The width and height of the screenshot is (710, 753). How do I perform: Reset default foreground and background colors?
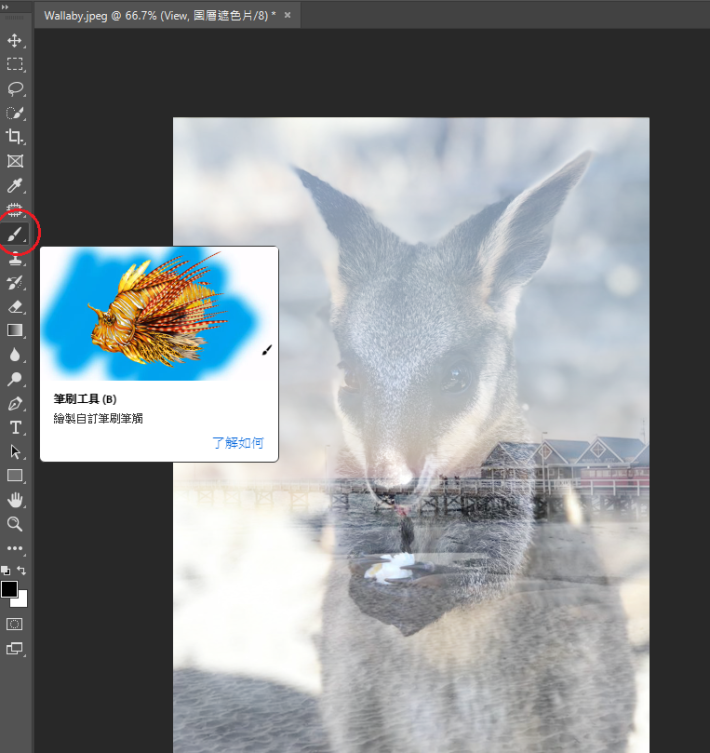[5, 571]
